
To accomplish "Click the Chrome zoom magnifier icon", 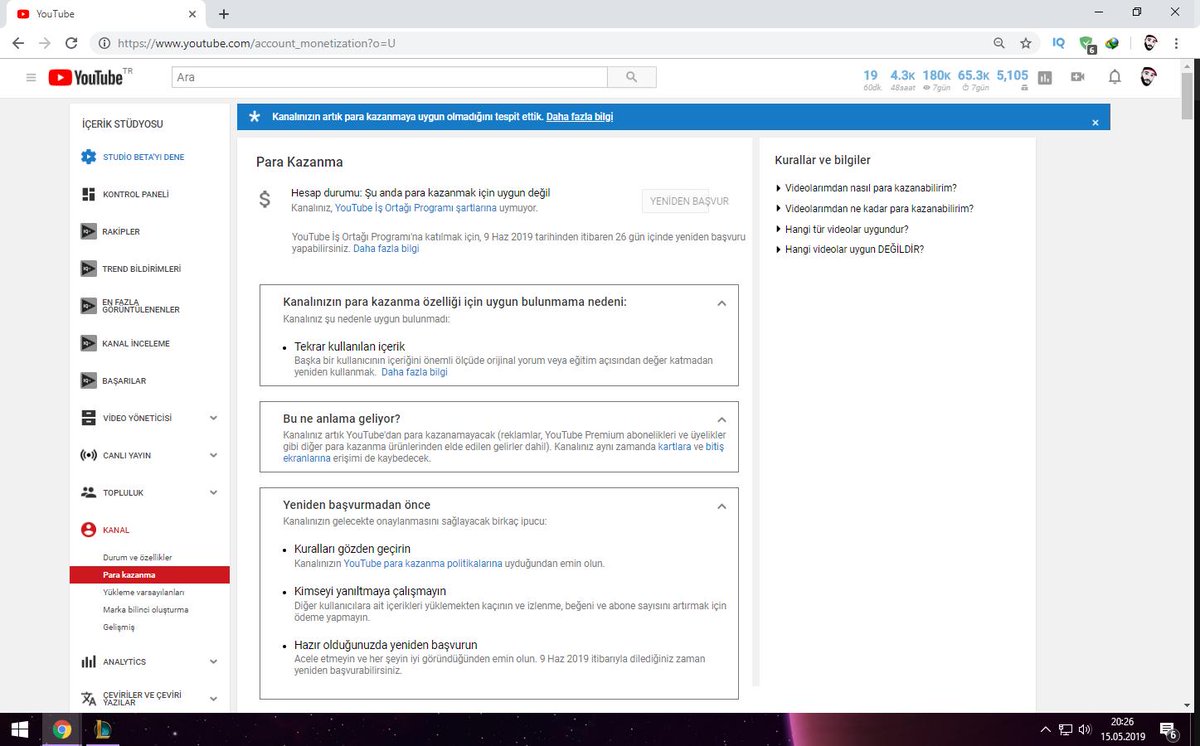I will 999,43.
